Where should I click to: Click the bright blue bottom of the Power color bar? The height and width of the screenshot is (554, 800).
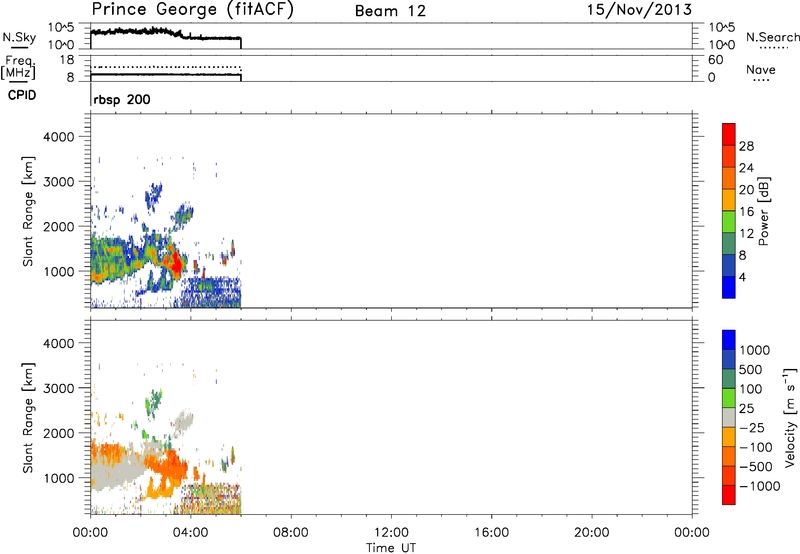pyautogui.click(x=729, y=287)
